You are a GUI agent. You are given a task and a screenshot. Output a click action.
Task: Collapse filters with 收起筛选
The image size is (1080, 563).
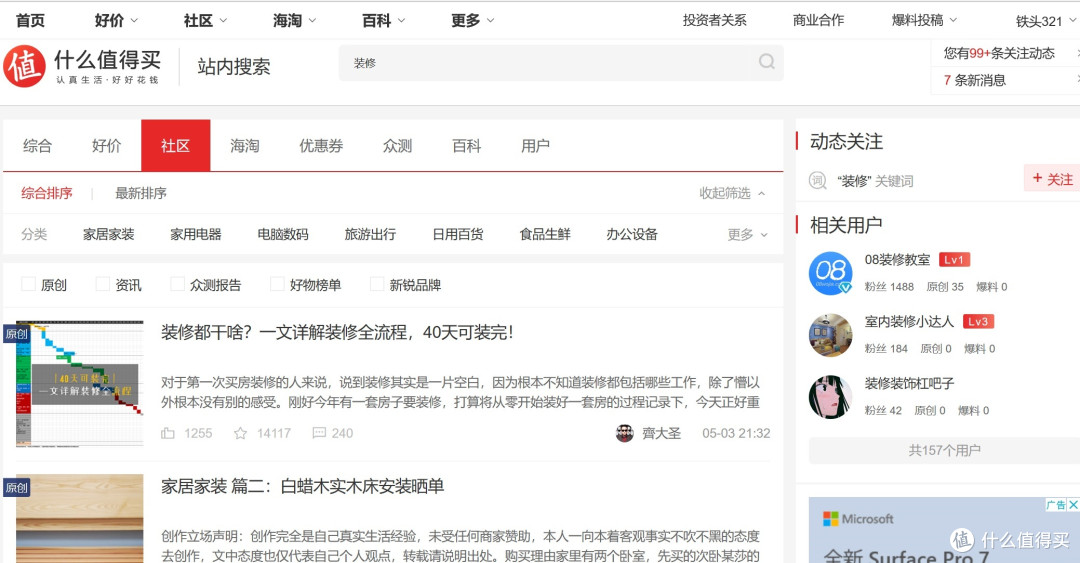732,193
